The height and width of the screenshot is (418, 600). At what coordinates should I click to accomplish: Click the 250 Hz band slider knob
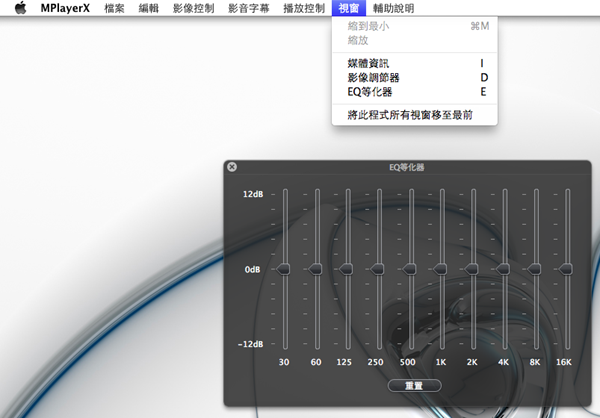[x=378, y=269]
